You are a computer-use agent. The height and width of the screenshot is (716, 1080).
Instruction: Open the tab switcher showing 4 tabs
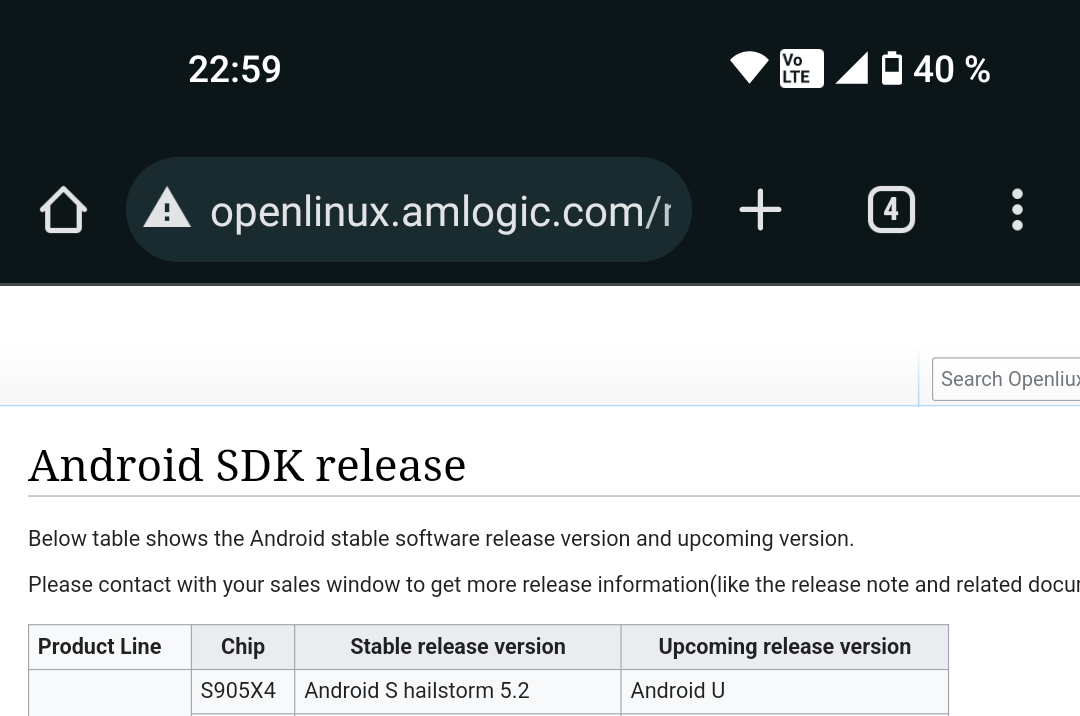(891, 209)
